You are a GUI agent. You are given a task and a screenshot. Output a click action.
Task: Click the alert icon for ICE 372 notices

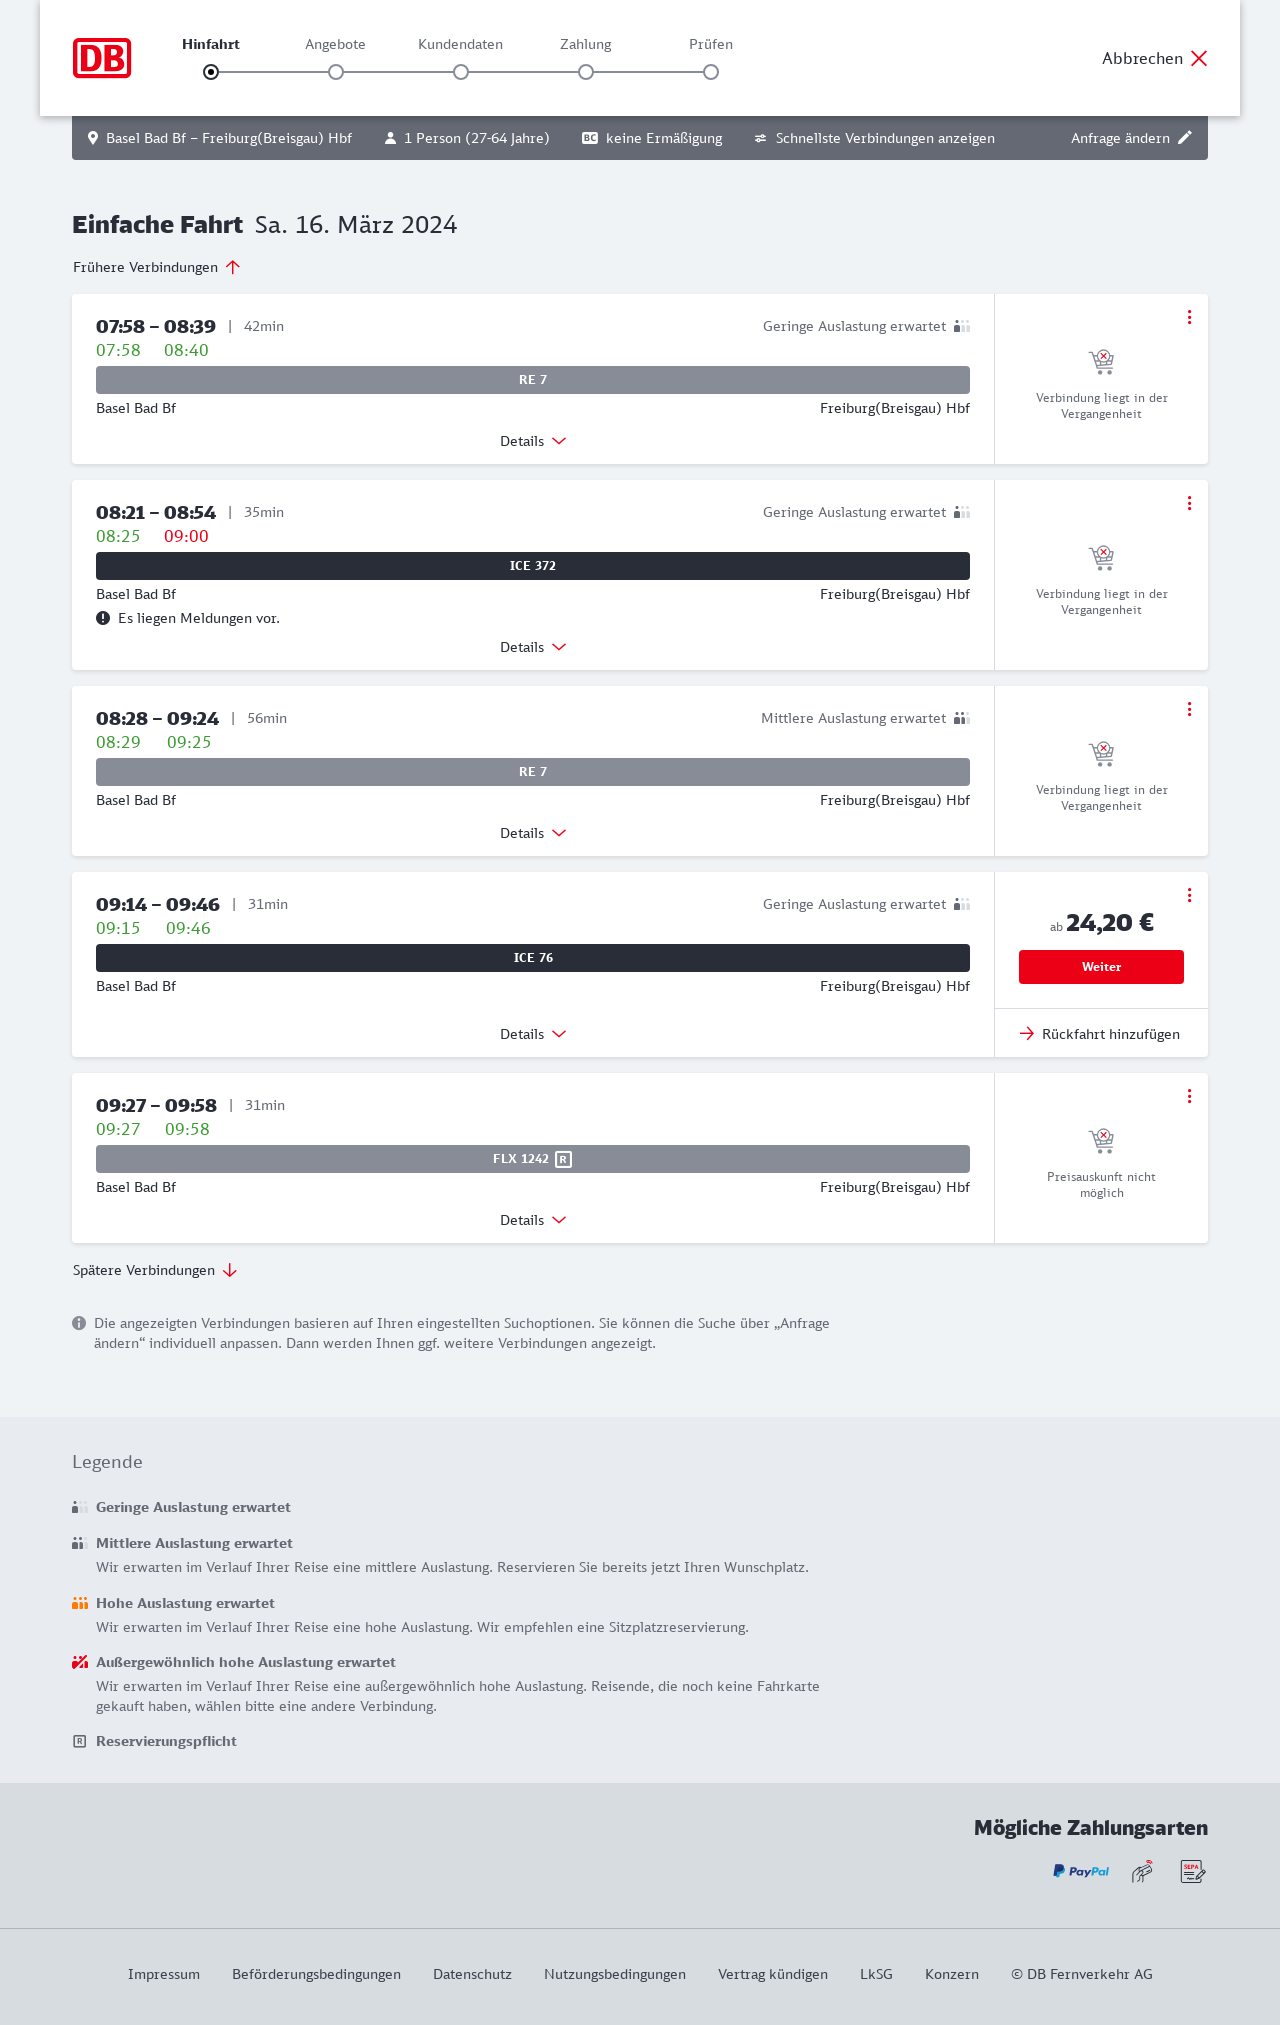(x=103, y=618)
